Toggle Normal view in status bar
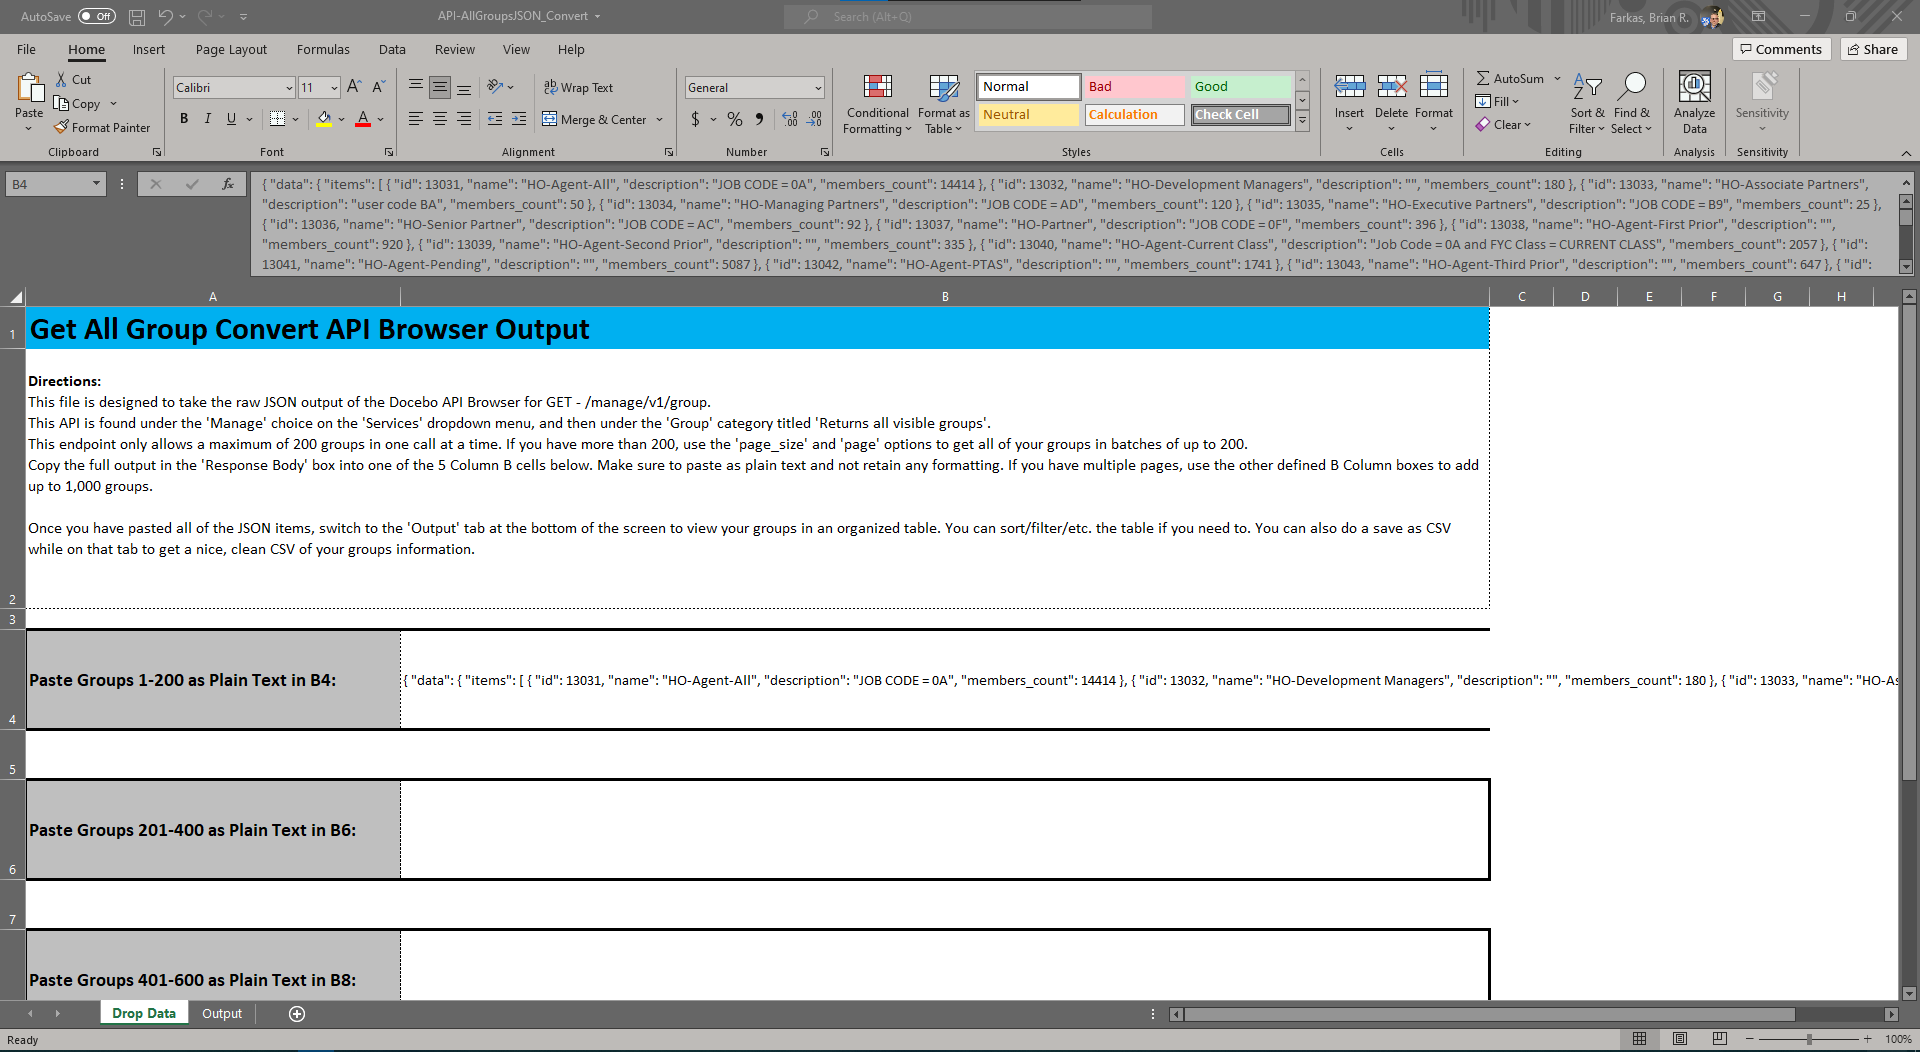This screenshot has width=1920, height=1052. click(1640, 1039)
